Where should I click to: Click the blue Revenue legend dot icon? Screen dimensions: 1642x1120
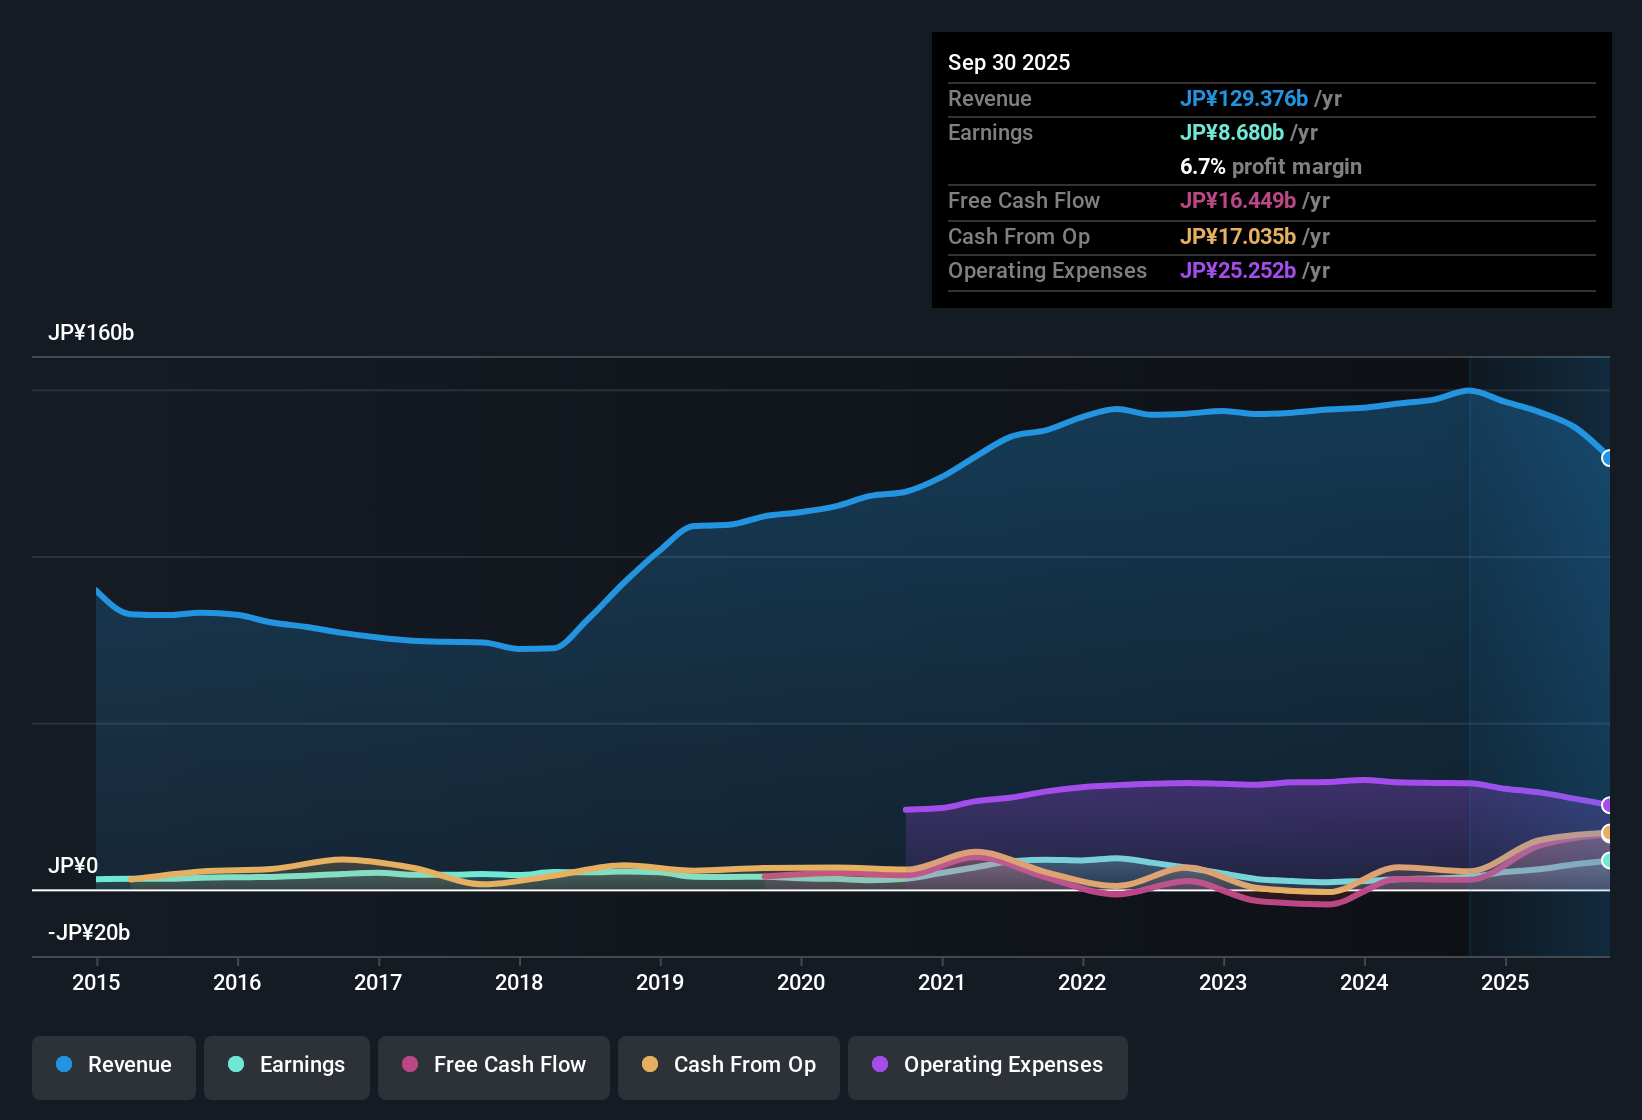pyautogui.click(x=63, y=1065)
